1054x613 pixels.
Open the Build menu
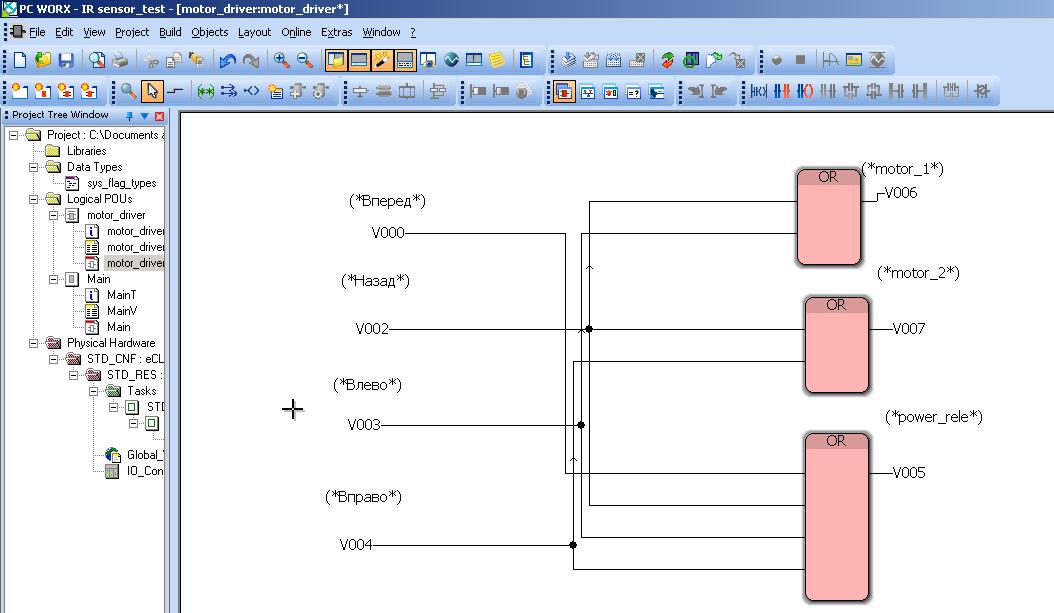tap(170, 32)
